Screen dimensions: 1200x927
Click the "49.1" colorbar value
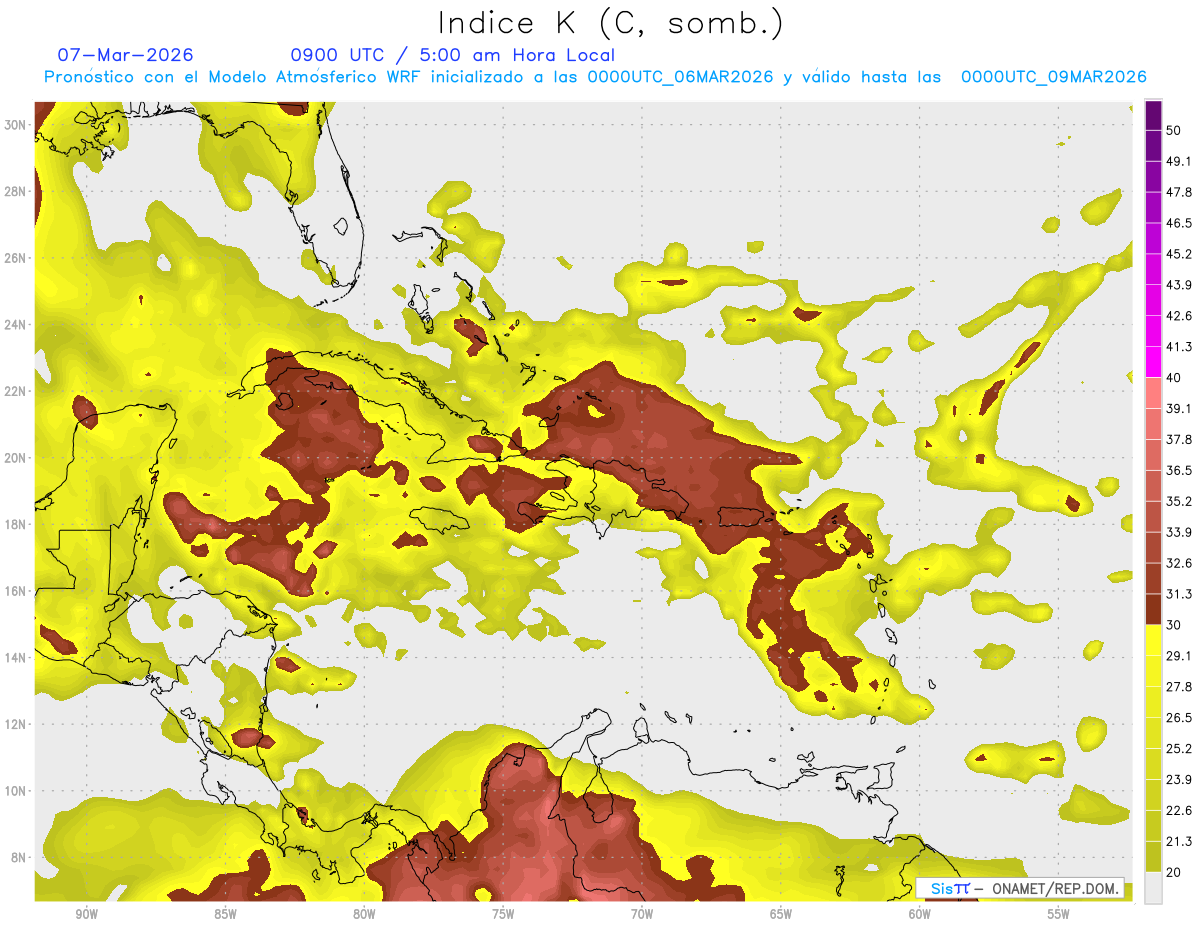(1179, 161)
